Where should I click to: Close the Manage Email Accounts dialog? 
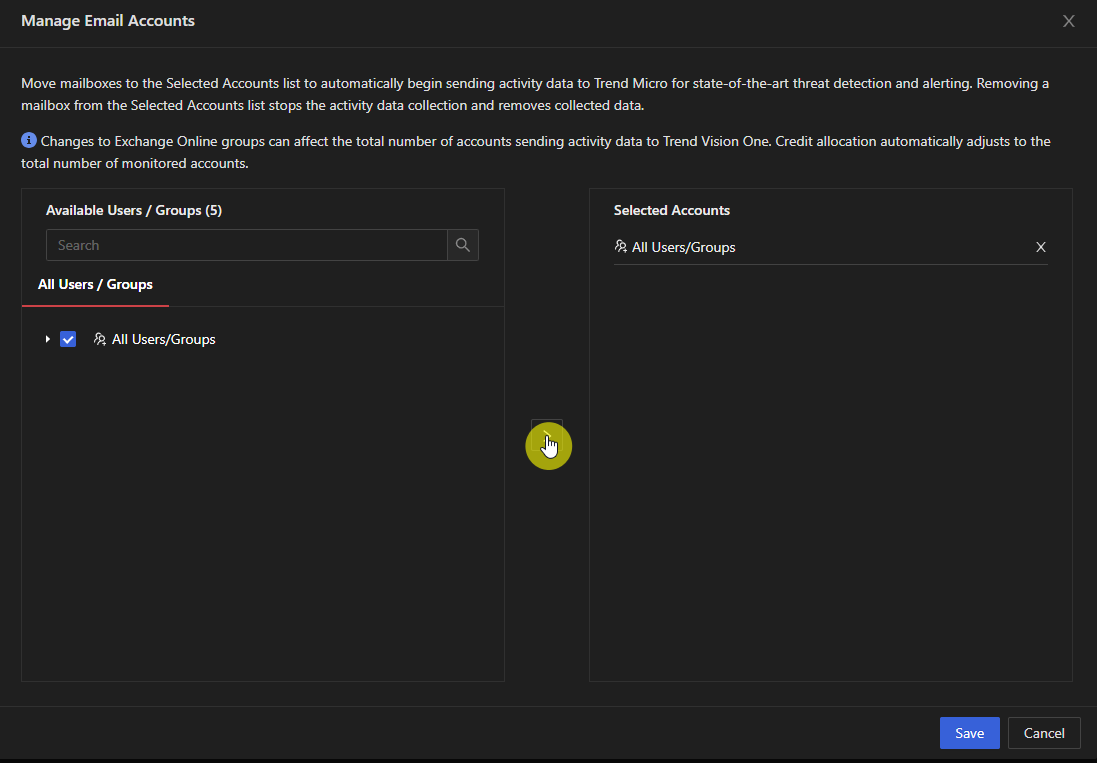[1068, 21]
